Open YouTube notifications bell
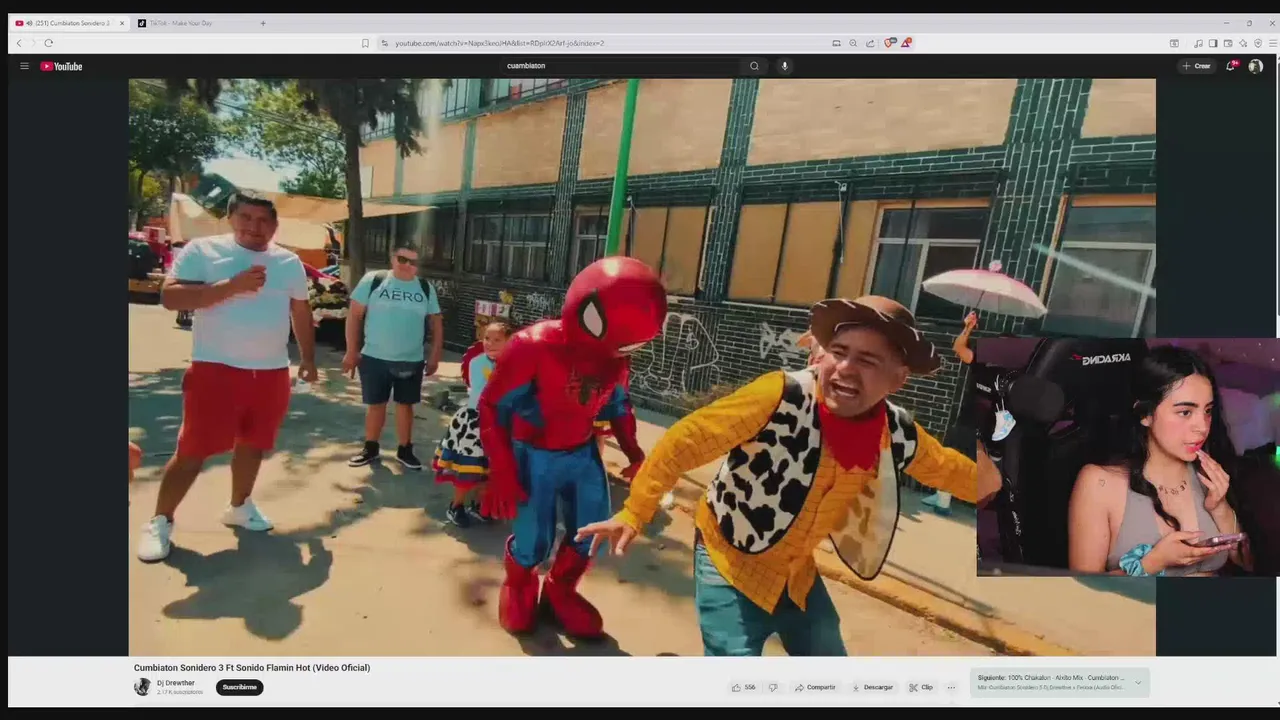Viewport: 1280px width, 720px height. (x=1231, y=66)
